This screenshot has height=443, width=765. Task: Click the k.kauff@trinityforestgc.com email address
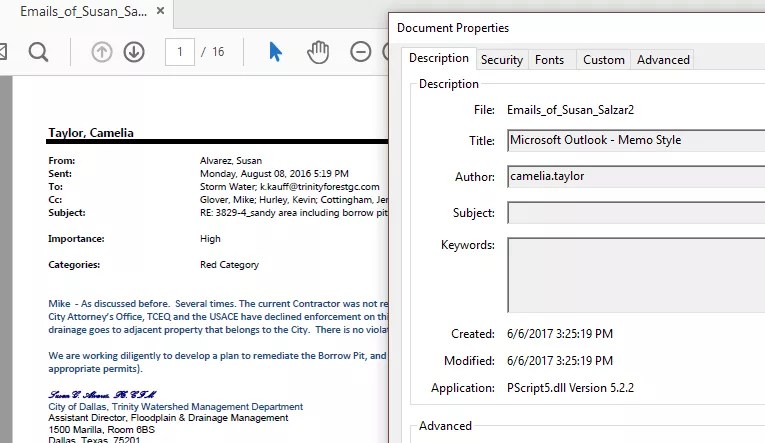(x=320, y=186)
